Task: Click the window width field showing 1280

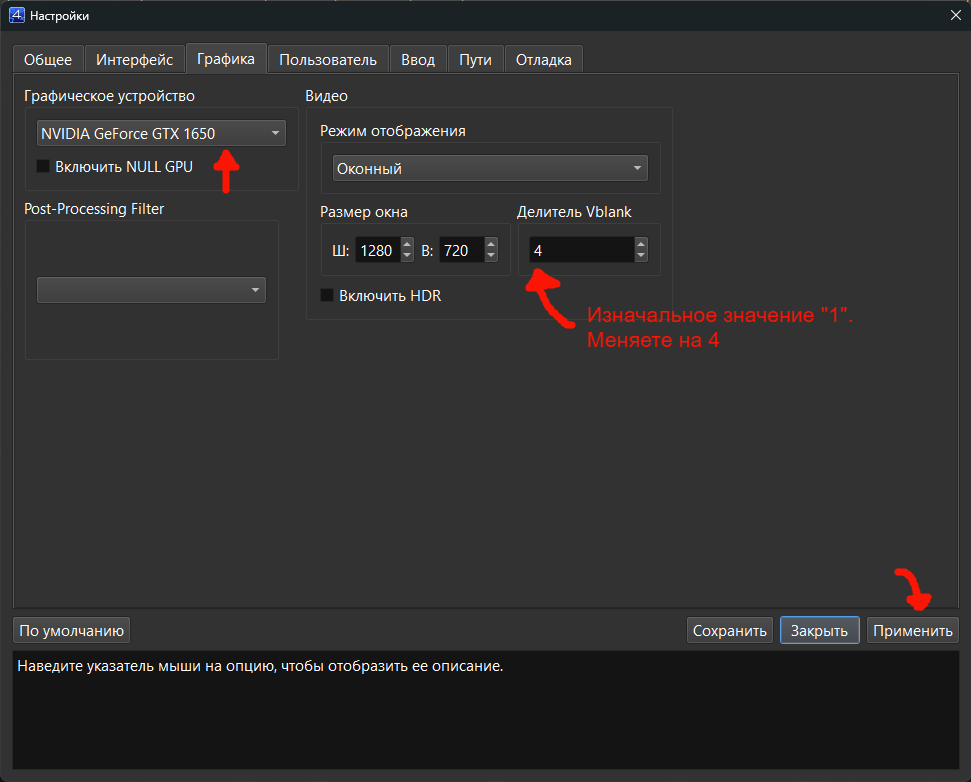Action: 377,250
